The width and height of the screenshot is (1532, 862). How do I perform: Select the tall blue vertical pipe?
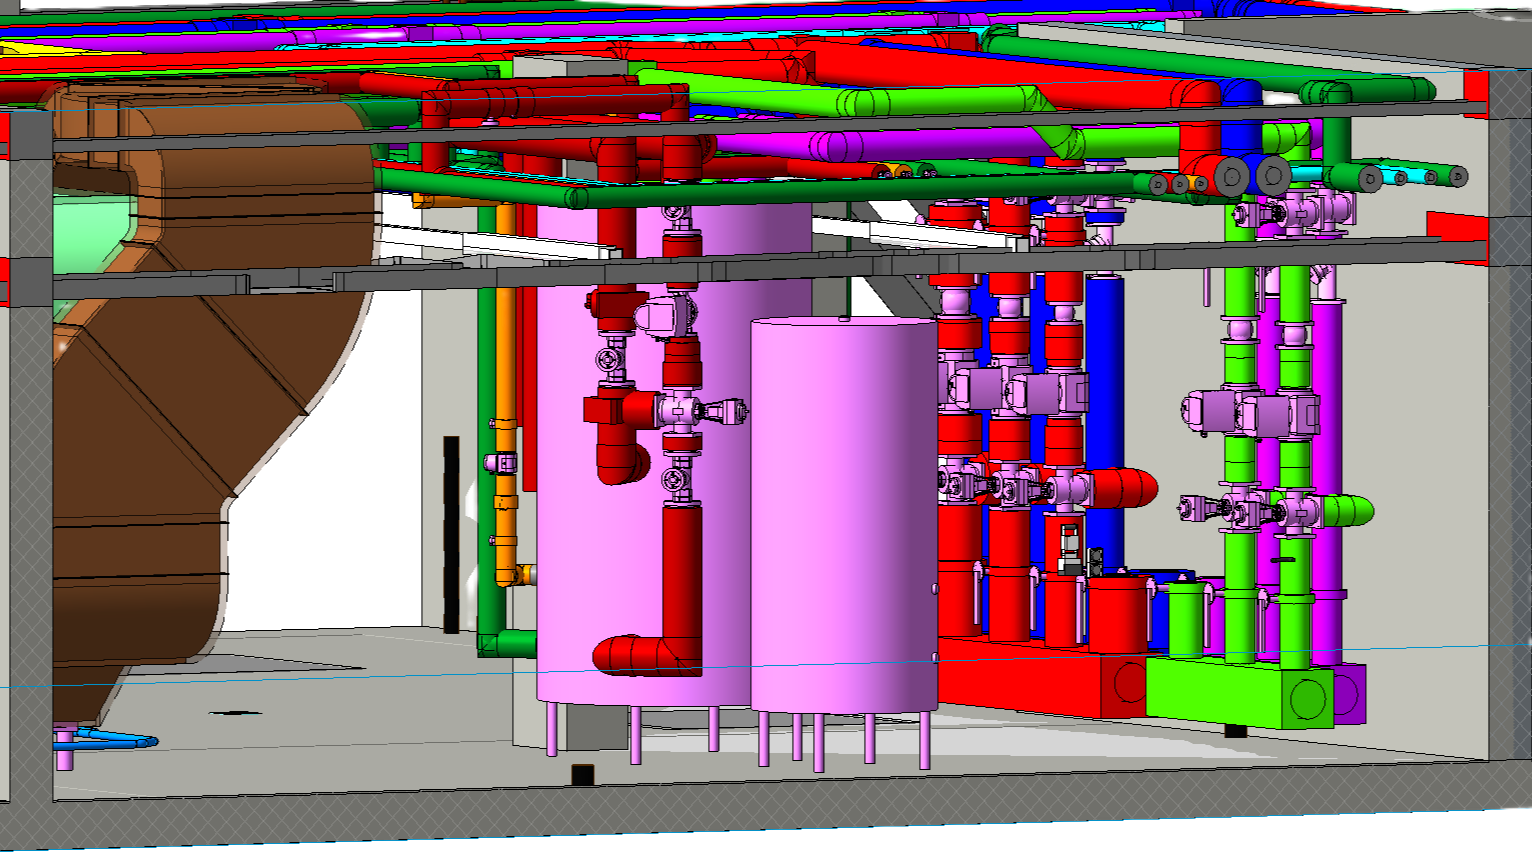tap(1104, 420)
